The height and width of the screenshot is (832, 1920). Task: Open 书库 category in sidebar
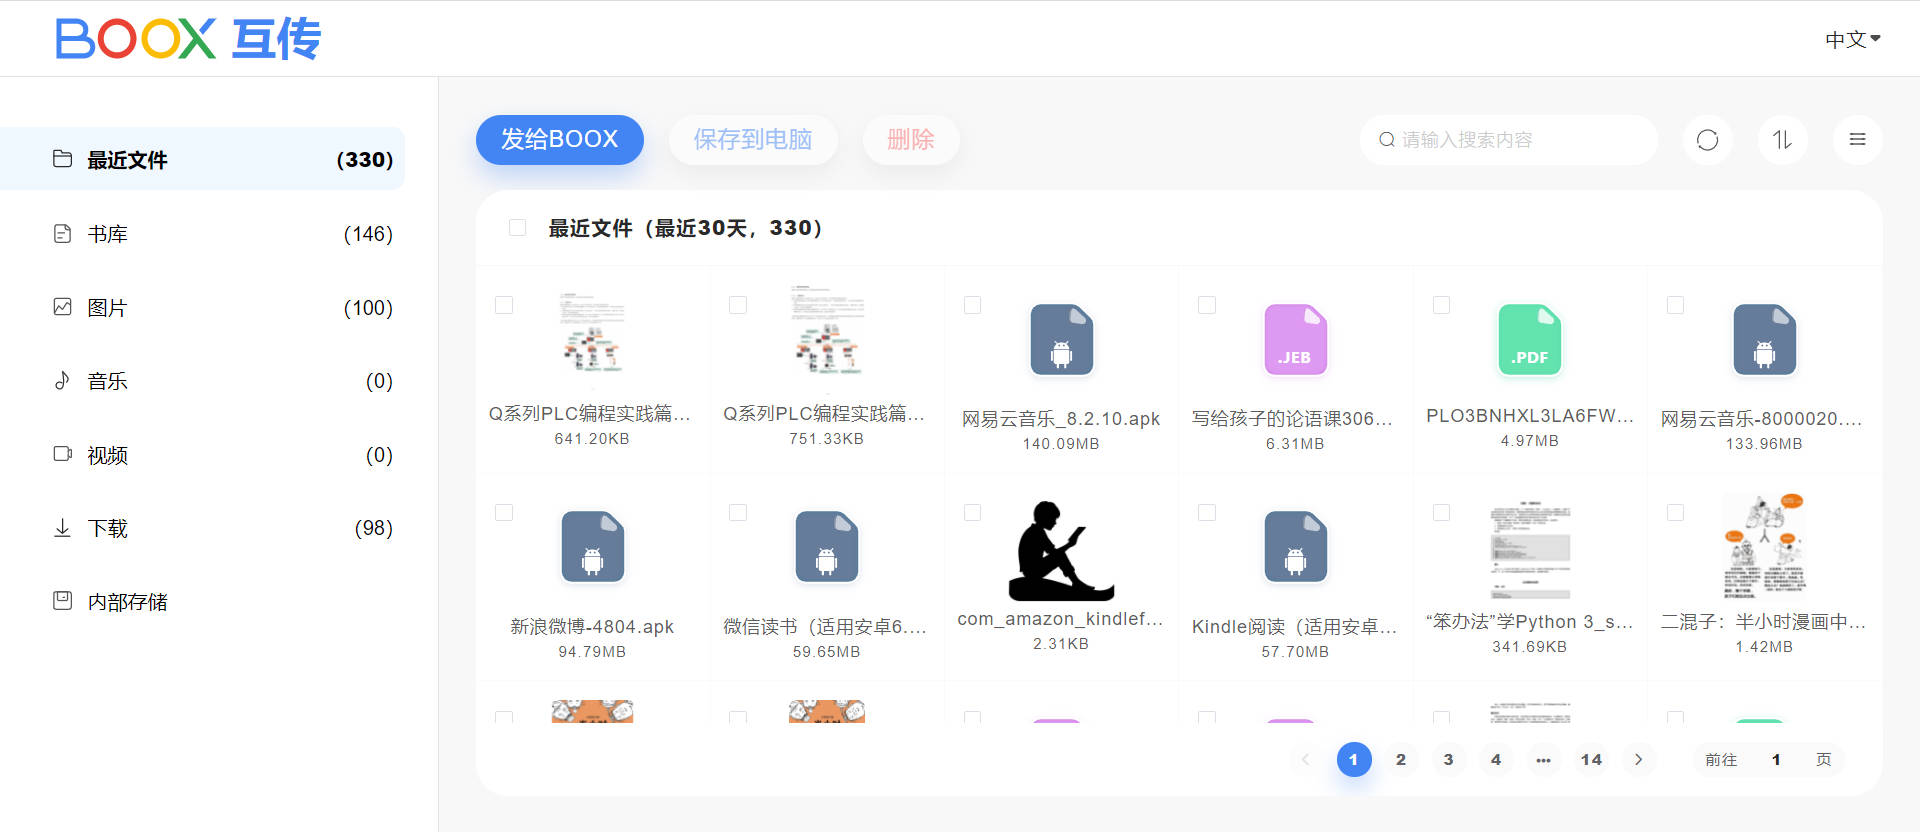[x=202, y=233]
